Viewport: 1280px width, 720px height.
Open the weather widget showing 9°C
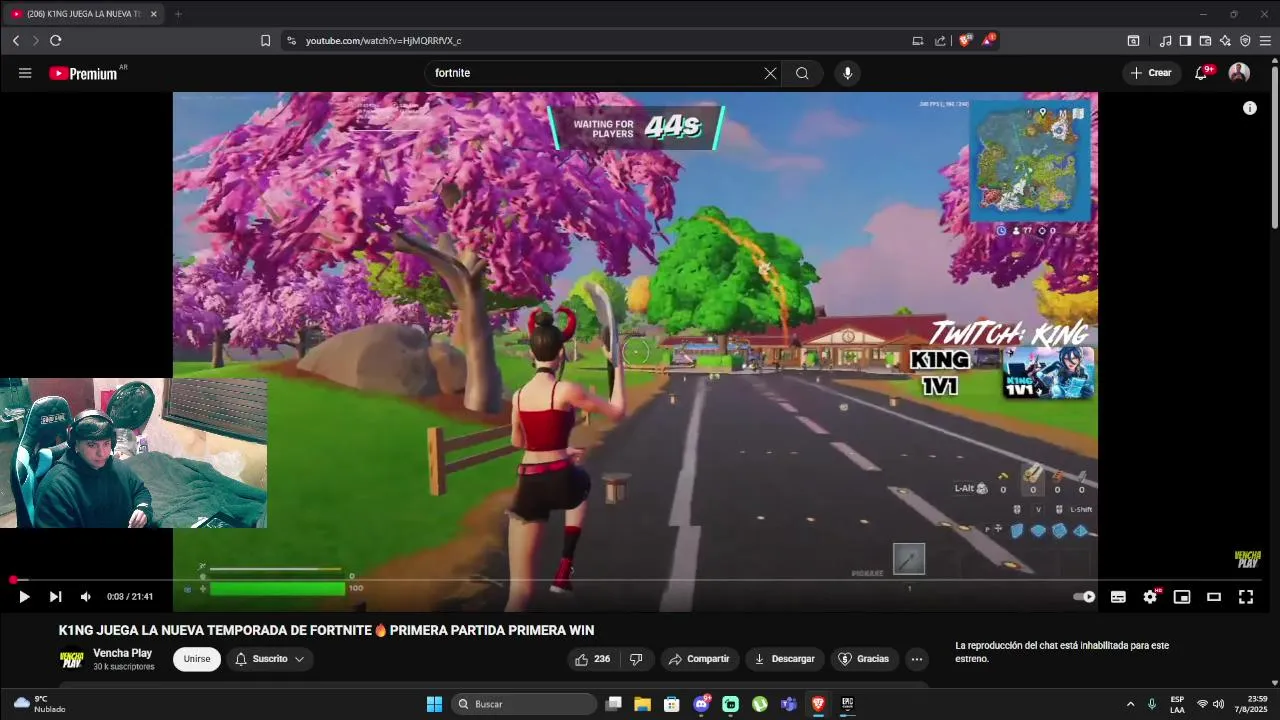[40, 704]
